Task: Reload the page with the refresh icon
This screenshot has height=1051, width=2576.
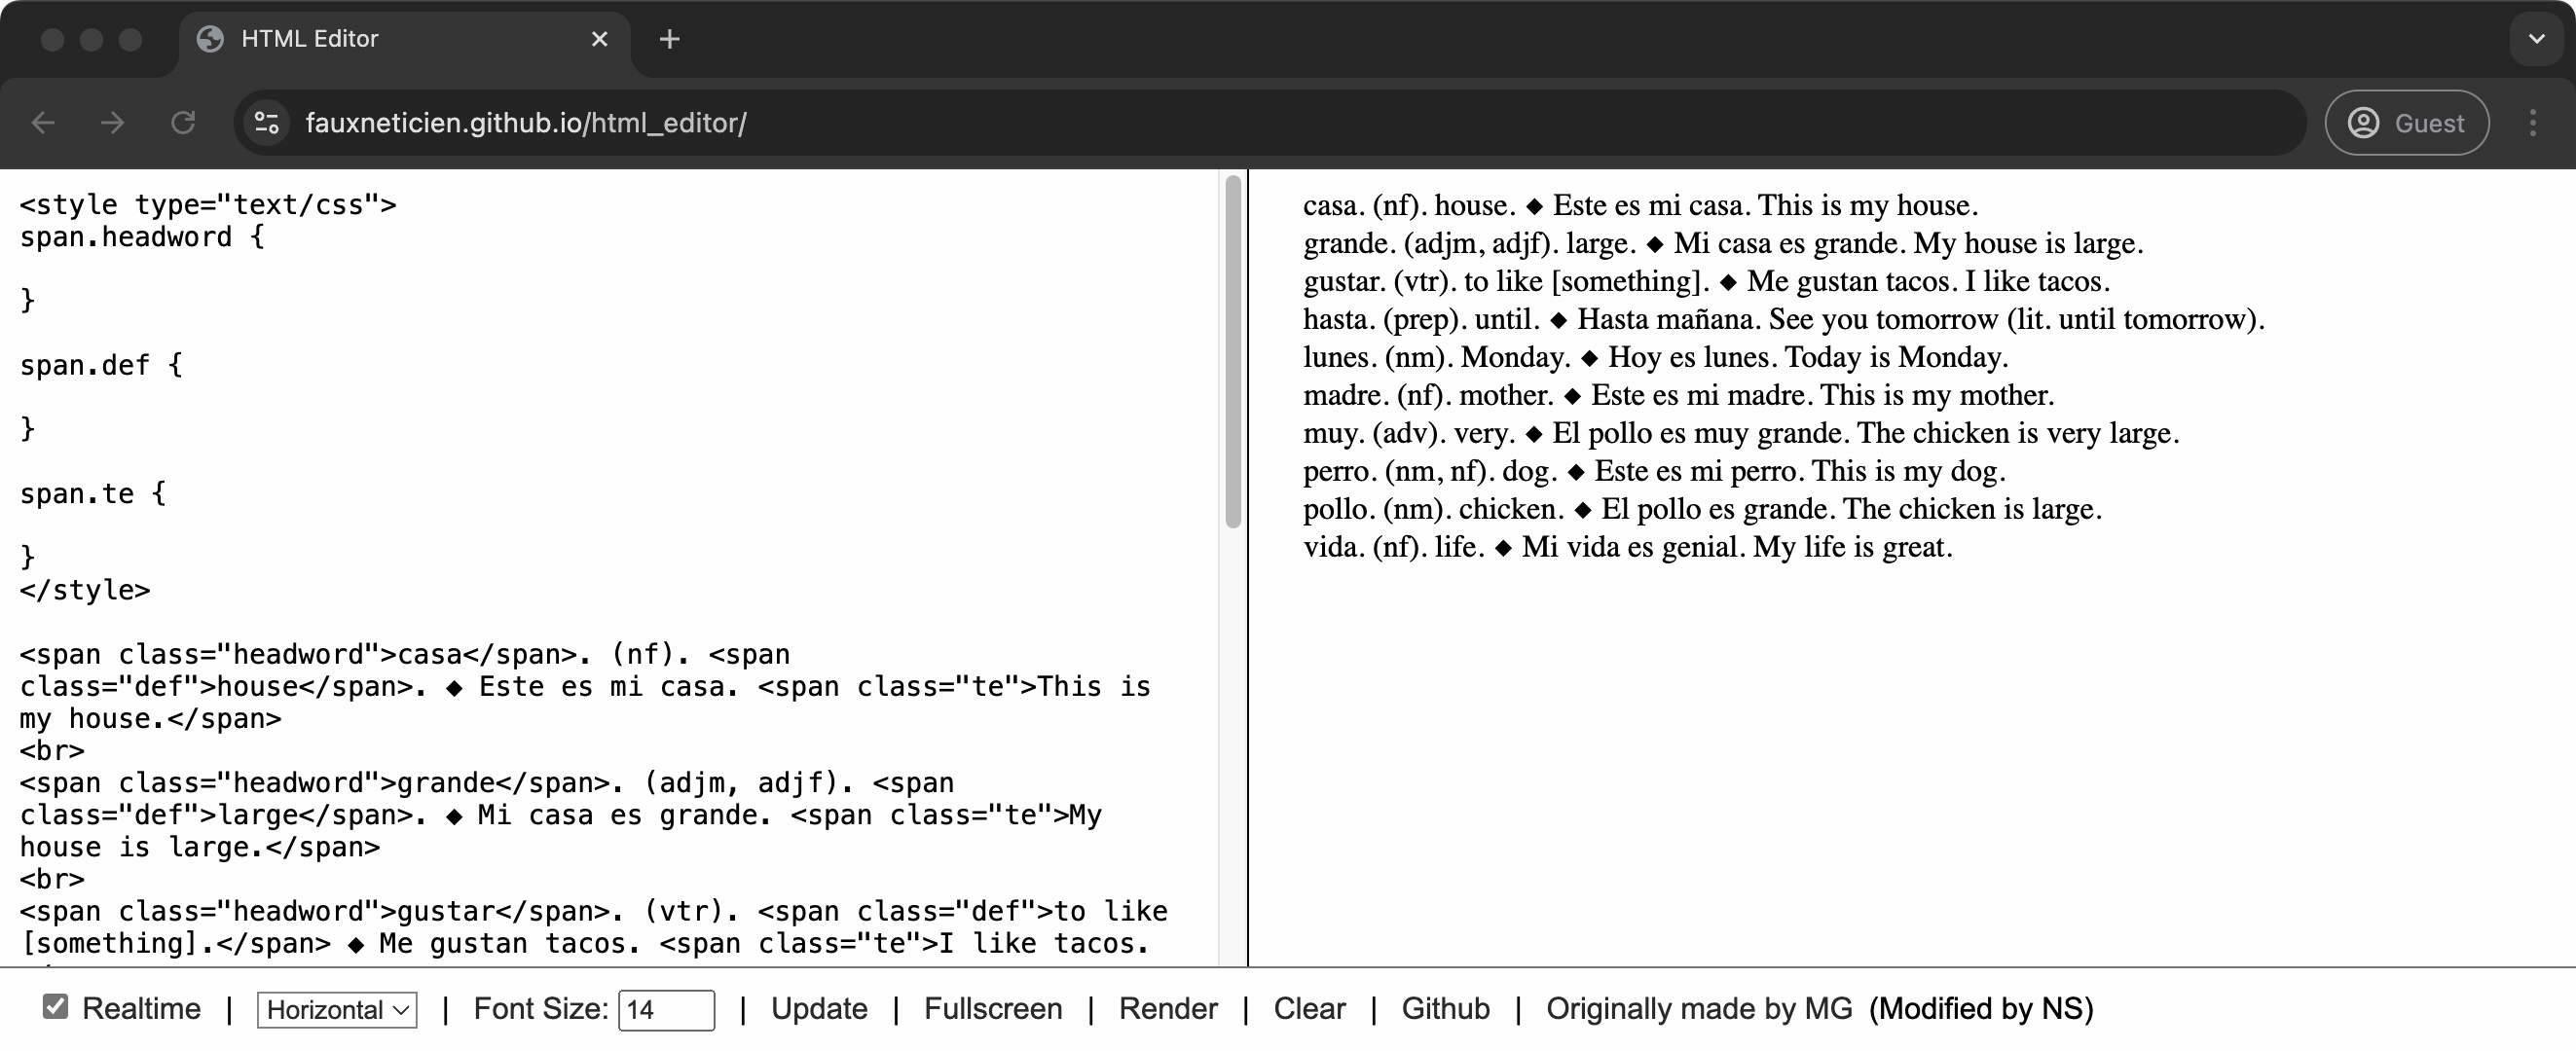Action: (183, 123)
